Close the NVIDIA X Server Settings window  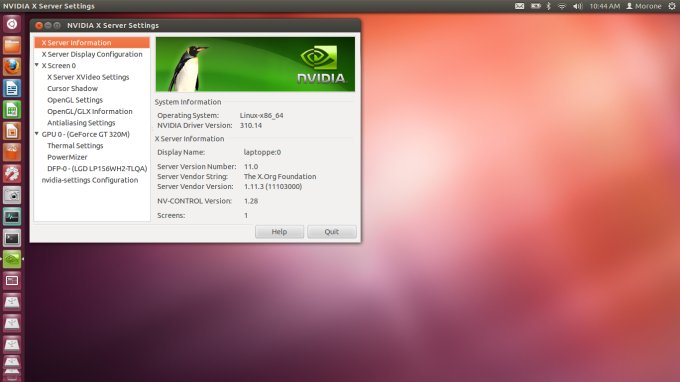pyautogui.click(x=39, y=26)
